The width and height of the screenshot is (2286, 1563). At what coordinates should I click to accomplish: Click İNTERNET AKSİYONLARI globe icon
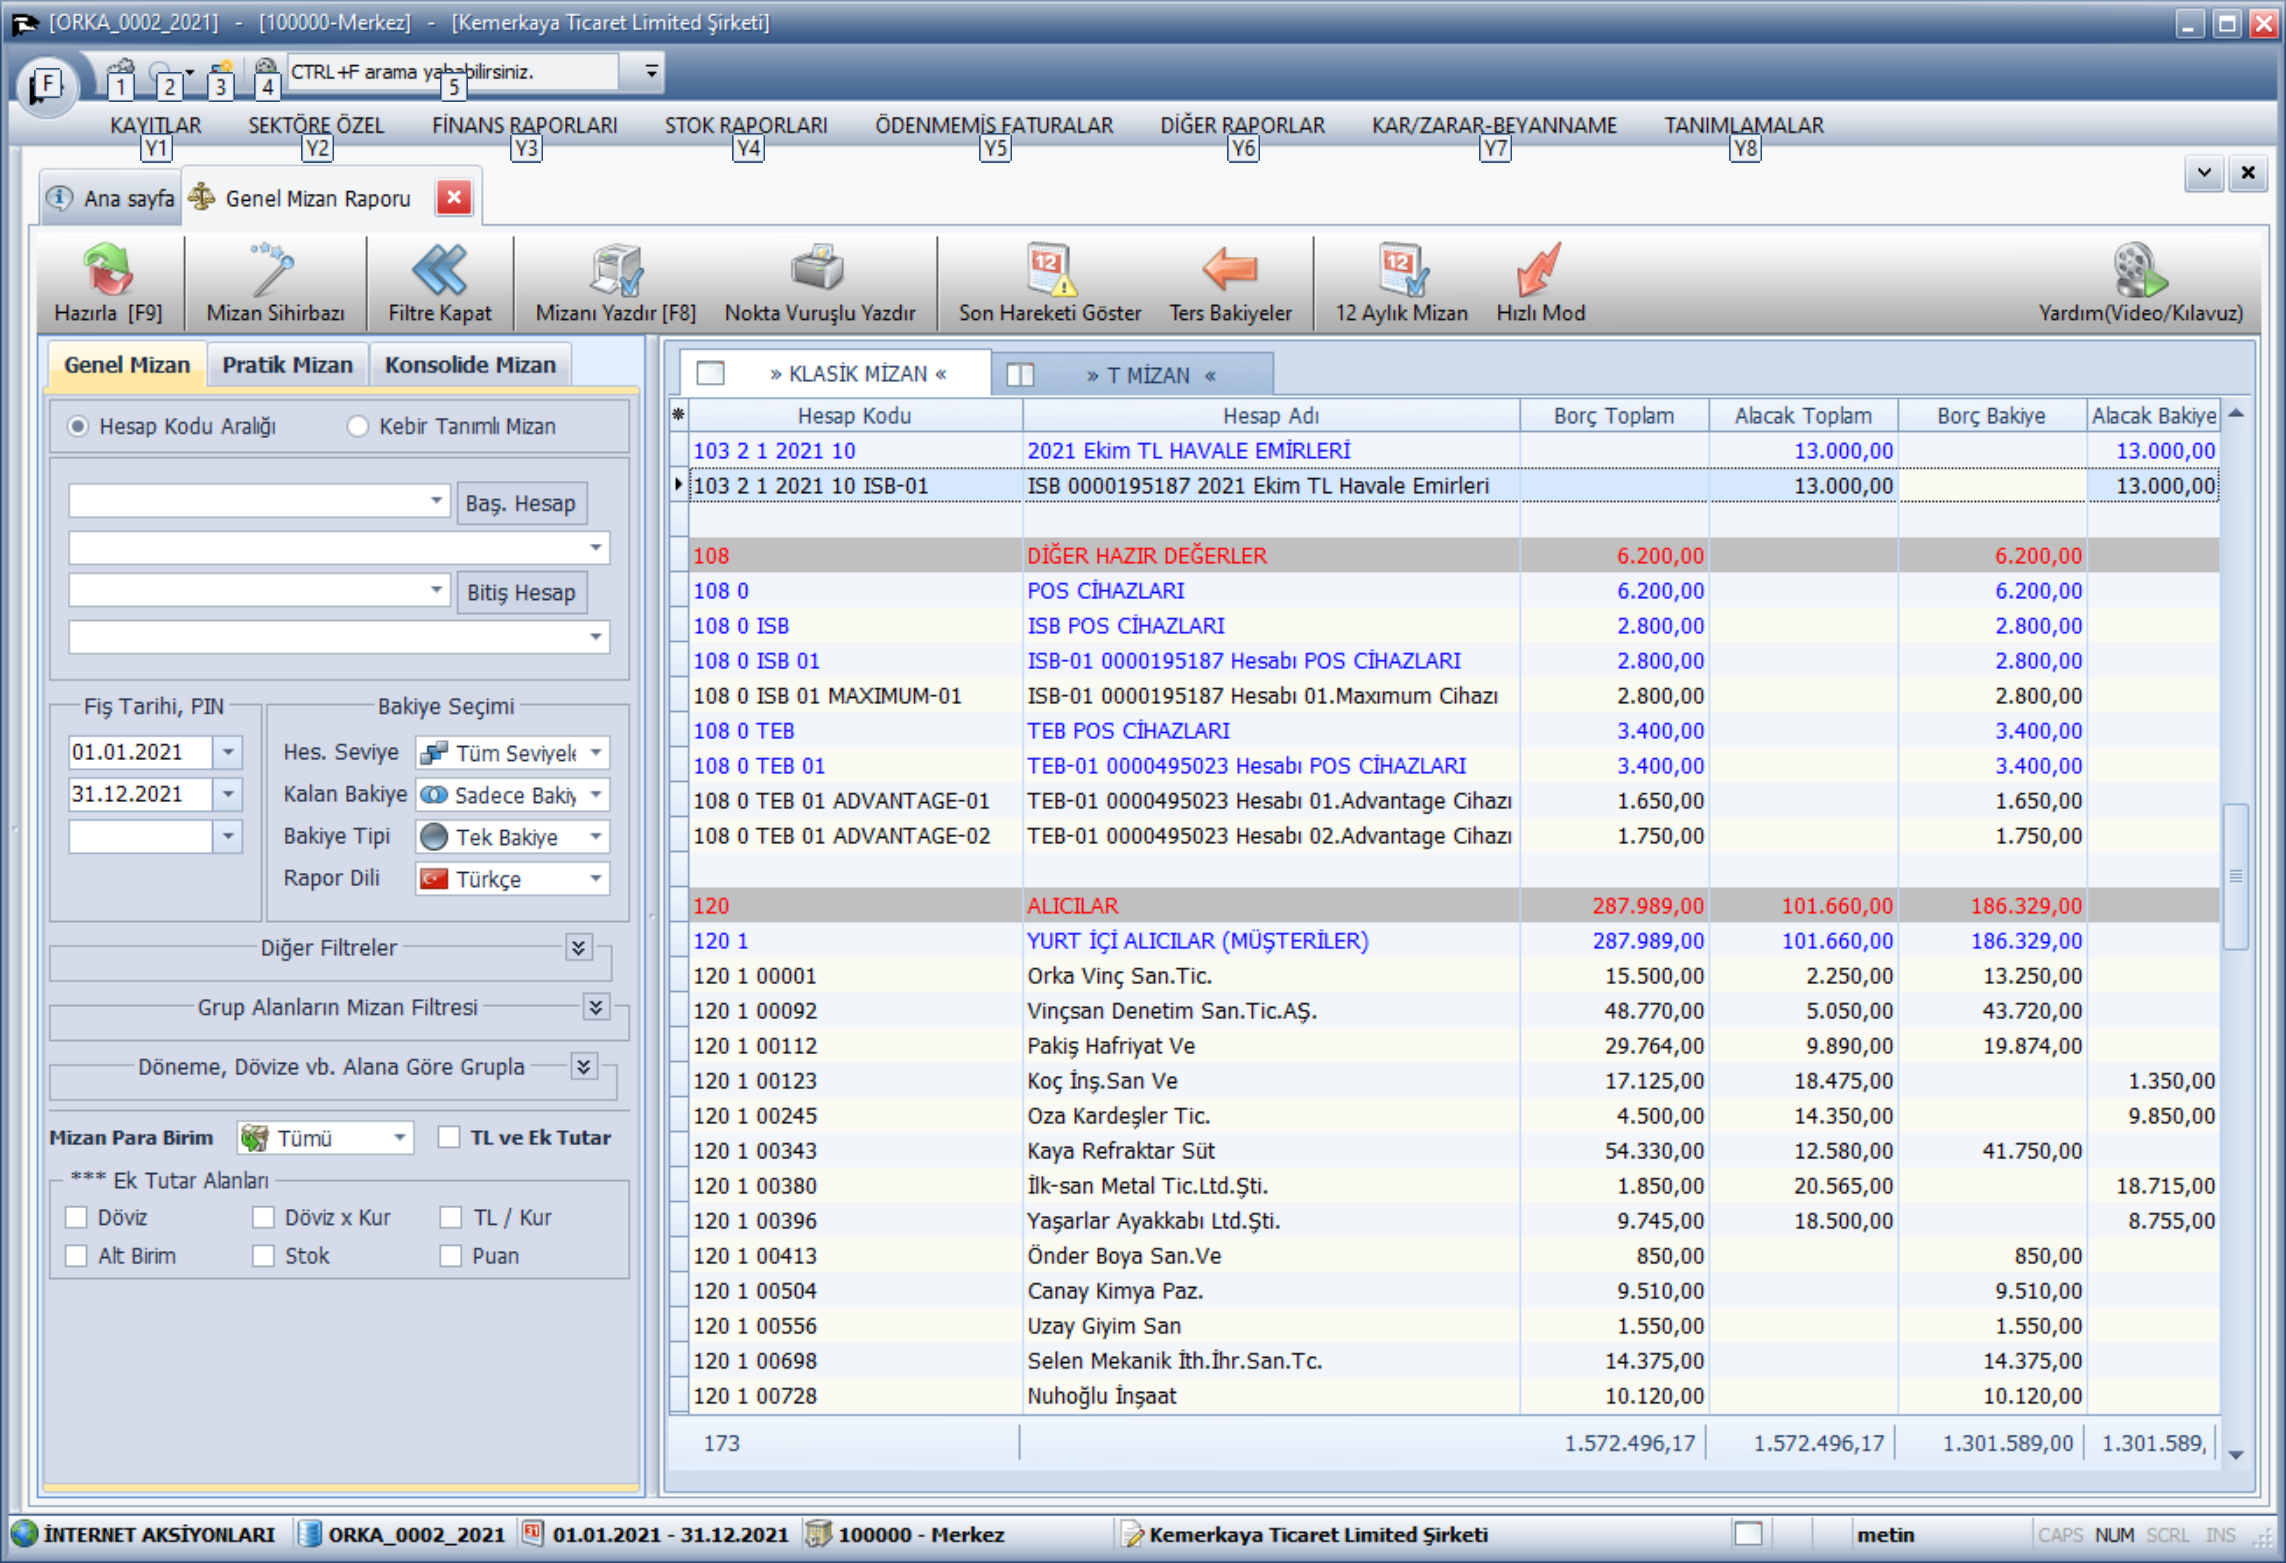click(x=25, y=1533)
